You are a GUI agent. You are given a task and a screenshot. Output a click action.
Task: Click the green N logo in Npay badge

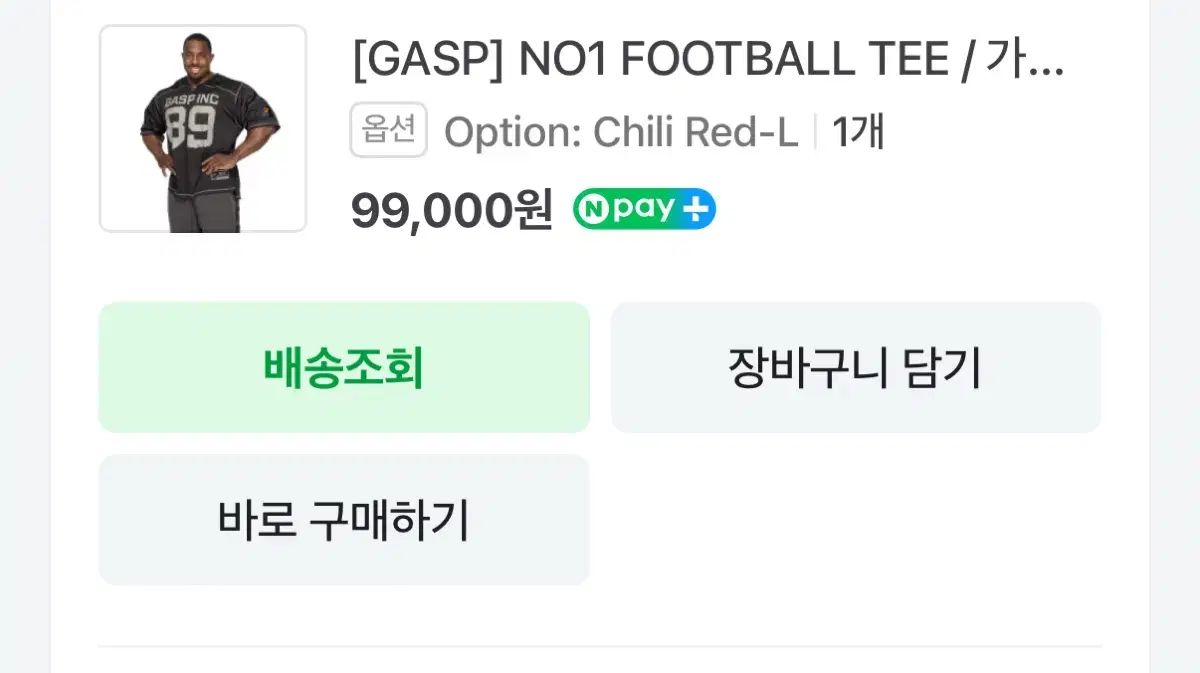592,210
